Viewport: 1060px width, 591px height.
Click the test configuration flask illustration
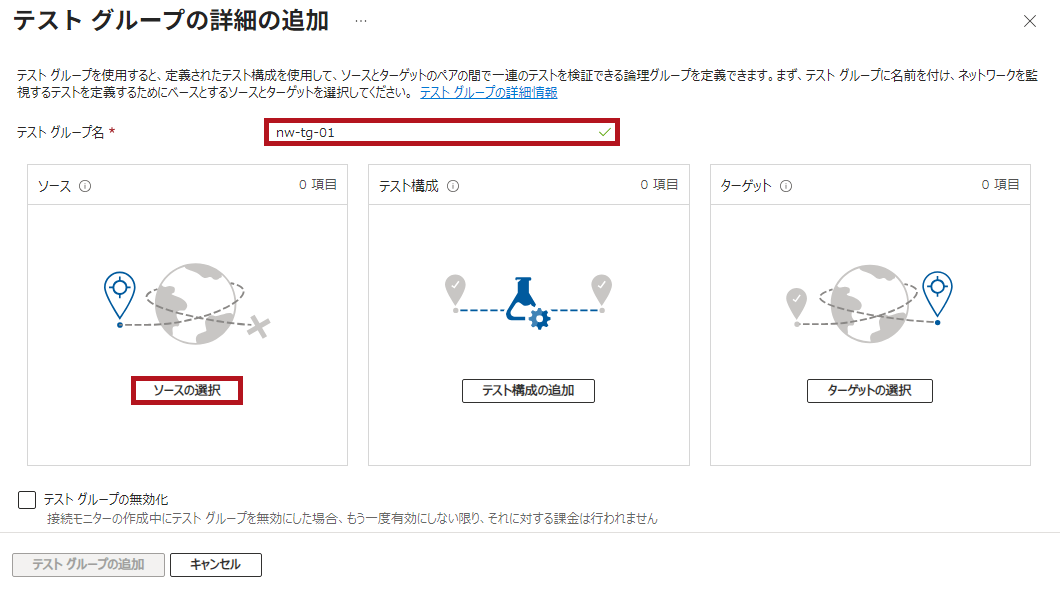[x=528, y=302]
